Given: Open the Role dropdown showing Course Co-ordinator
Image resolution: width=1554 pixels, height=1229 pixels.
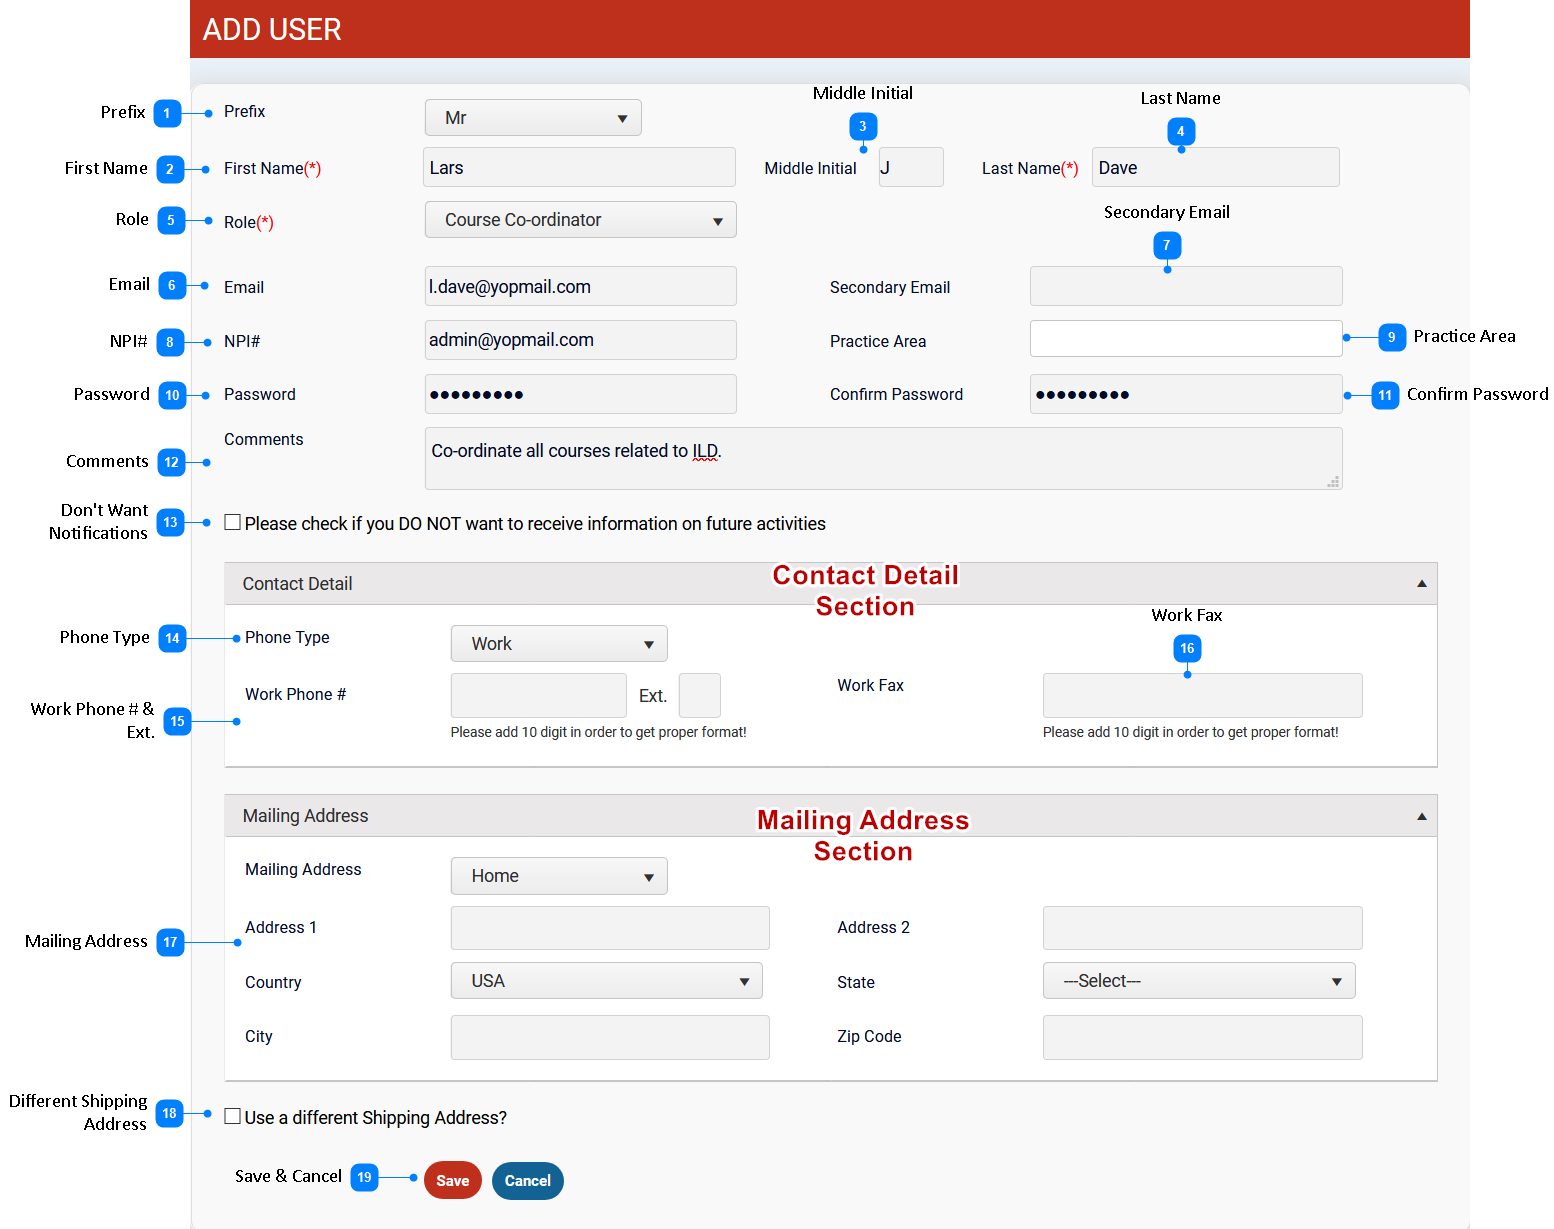Looking at the screenshot, I should [x=580, y=220].
